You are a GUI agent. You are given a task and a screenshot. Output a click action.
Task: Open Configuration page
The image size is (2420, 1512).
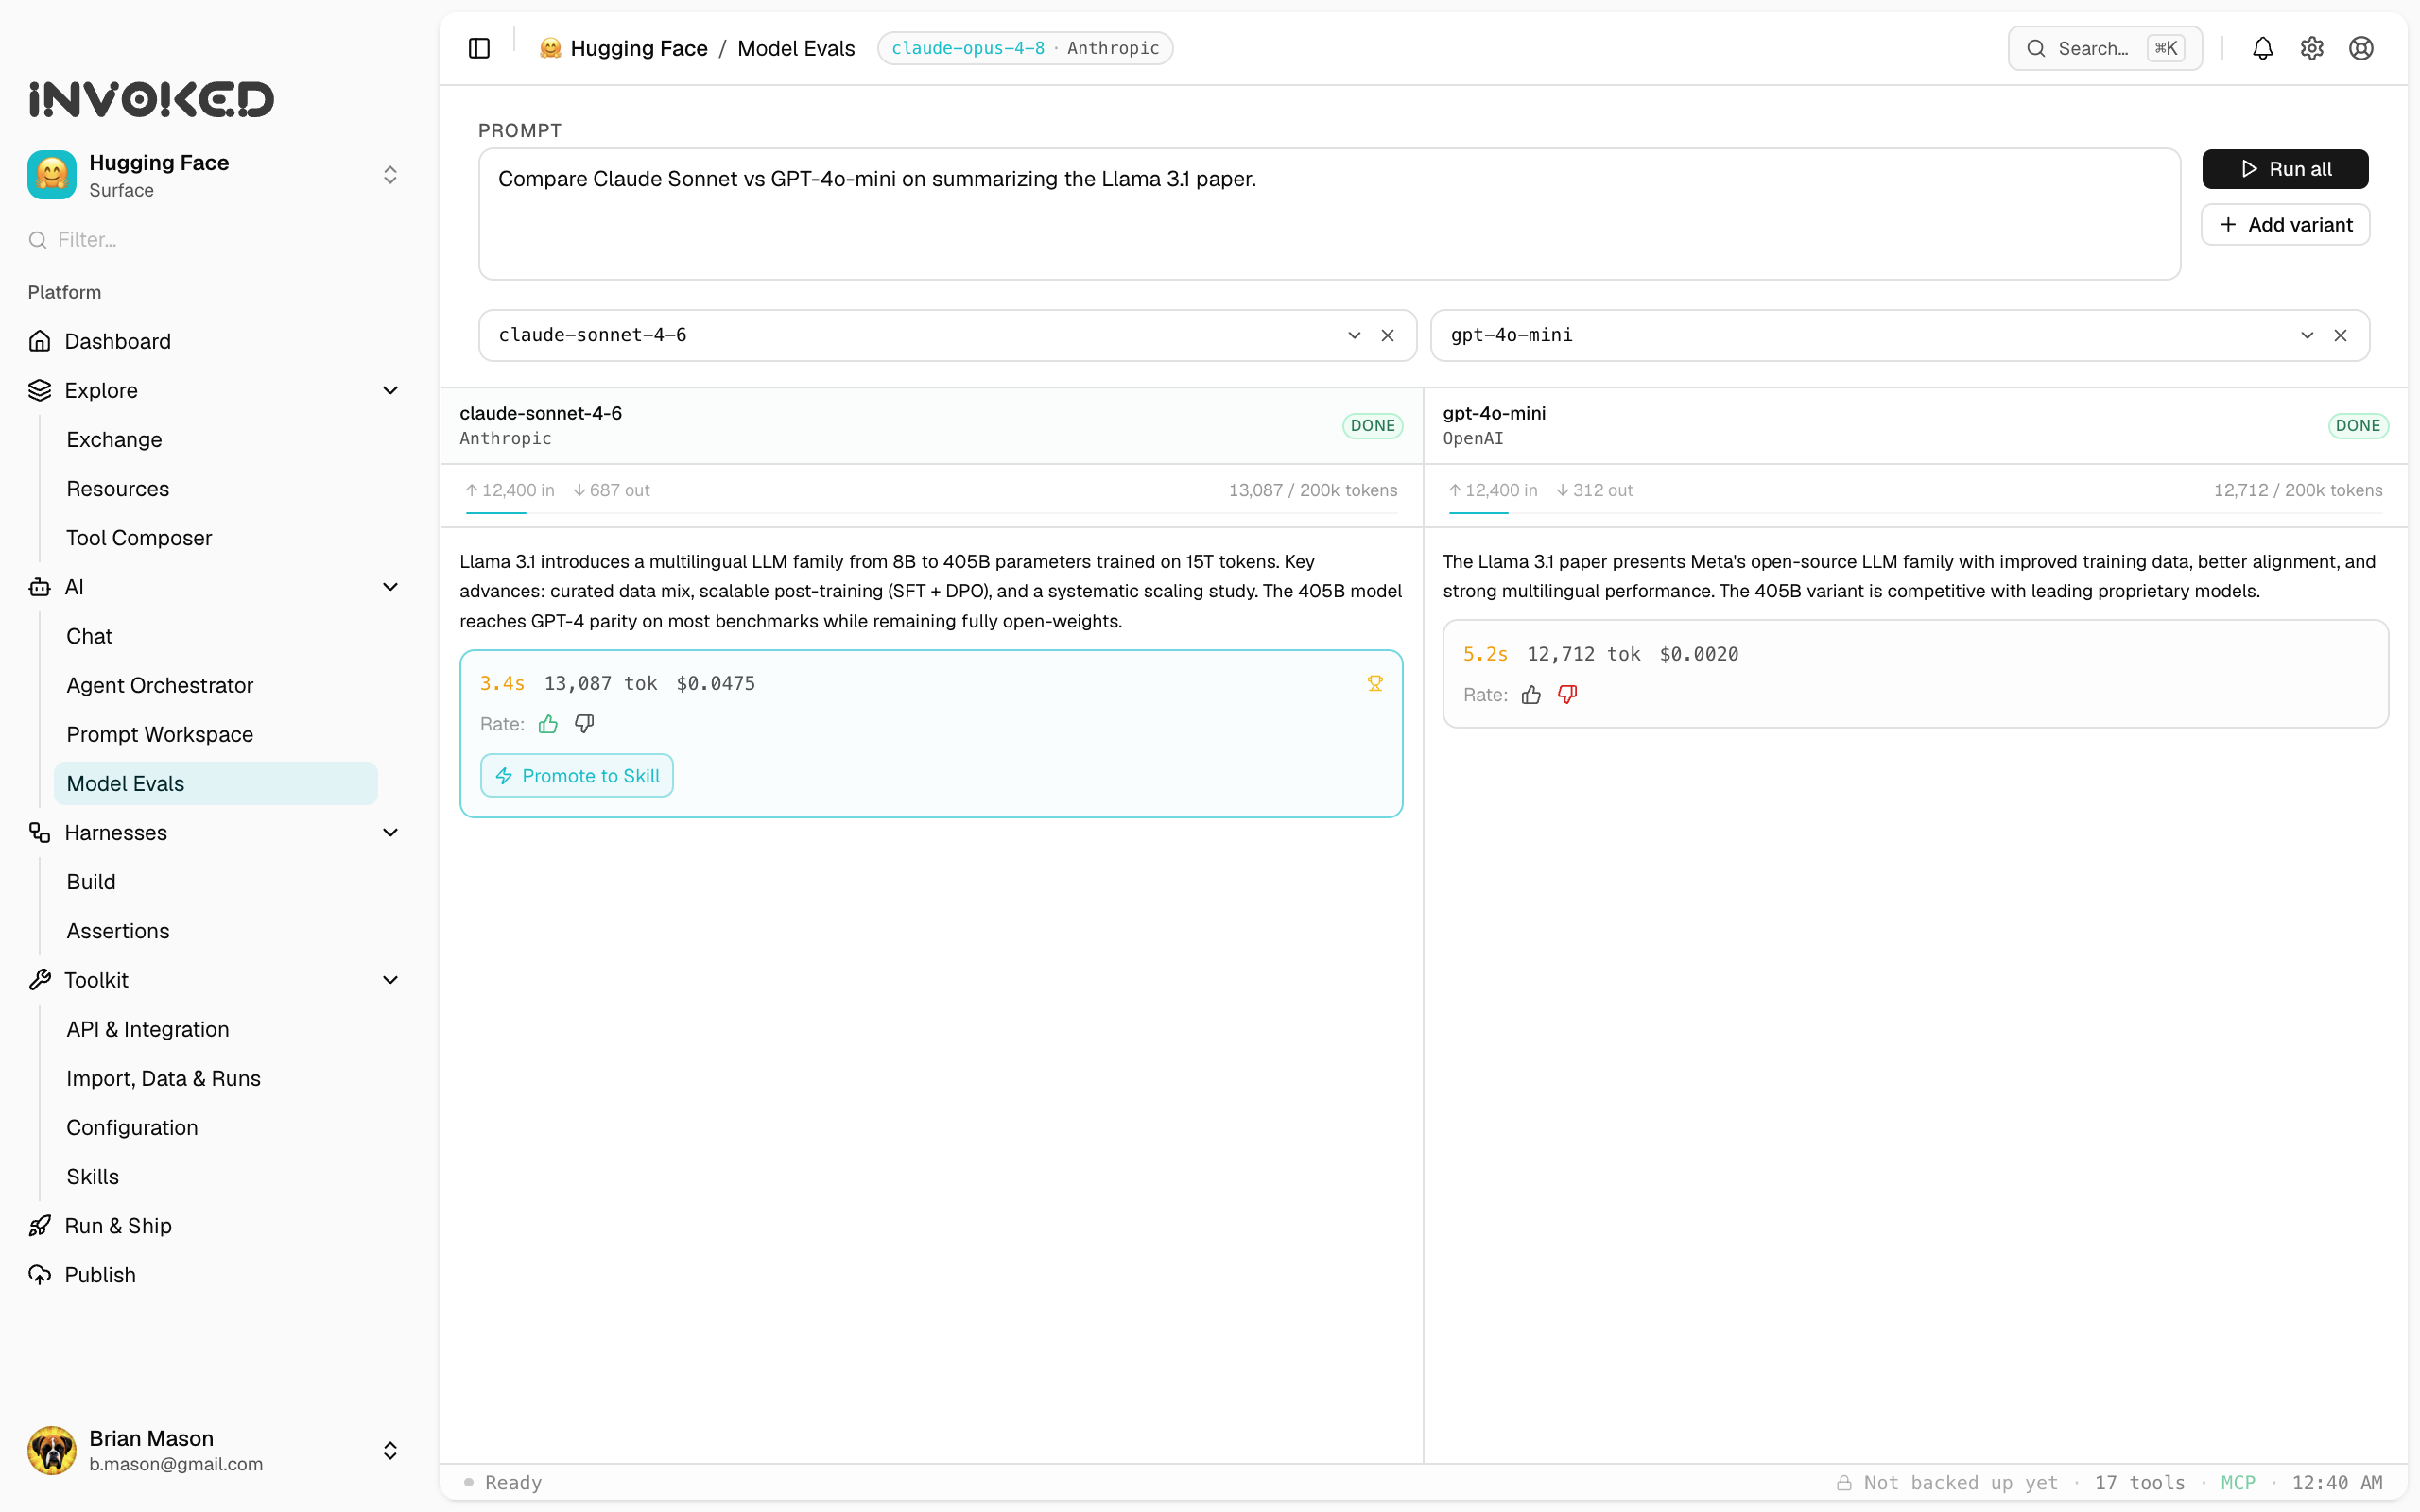point(216,1127)
